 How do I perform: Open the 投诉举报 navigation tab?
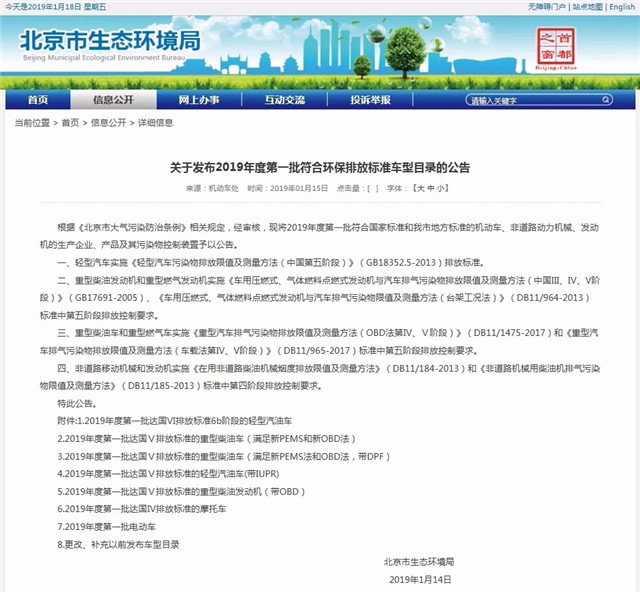370,100
